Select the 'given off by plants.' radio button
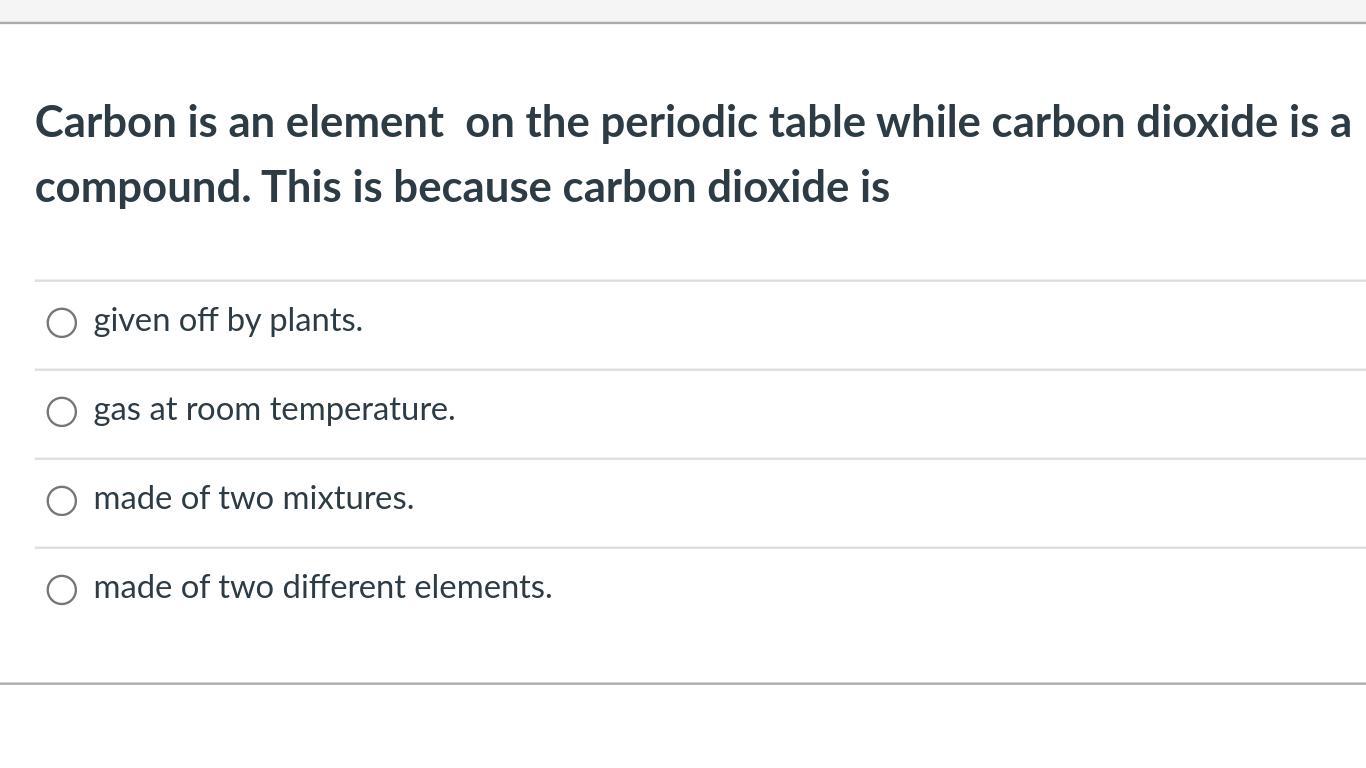The height and width of the screenshot is (768, 1366). (x=62, y=322)
